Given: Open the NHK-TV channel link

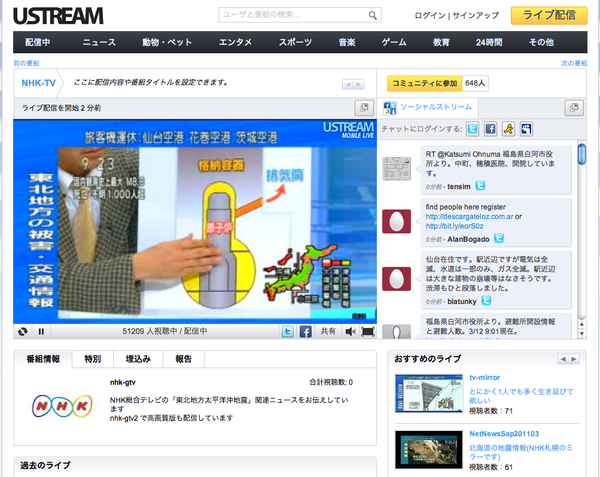Looking at the screenshot, I should point(38,83).
